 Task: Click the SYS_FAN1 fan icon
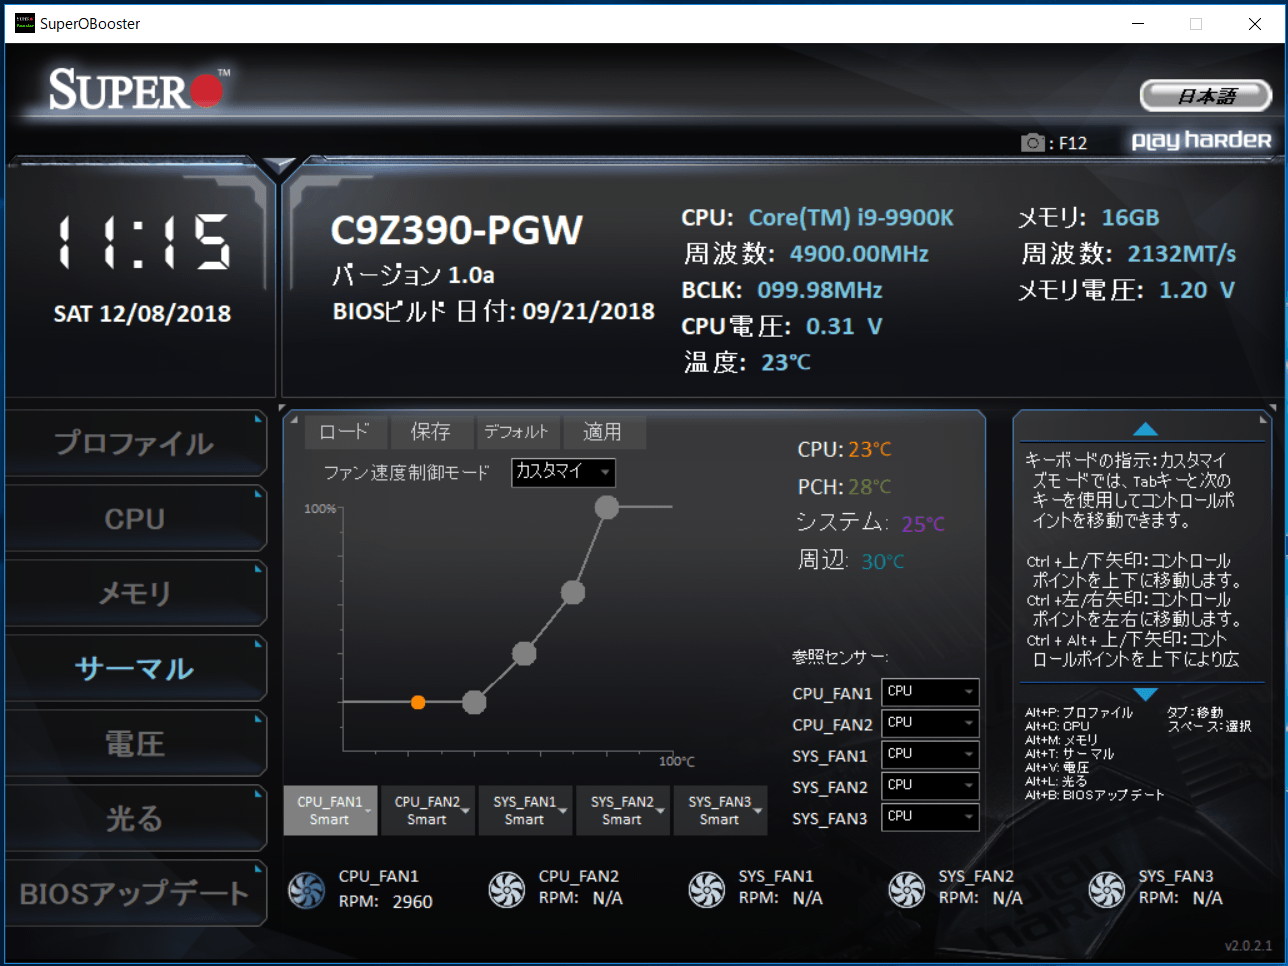point(707,890)
